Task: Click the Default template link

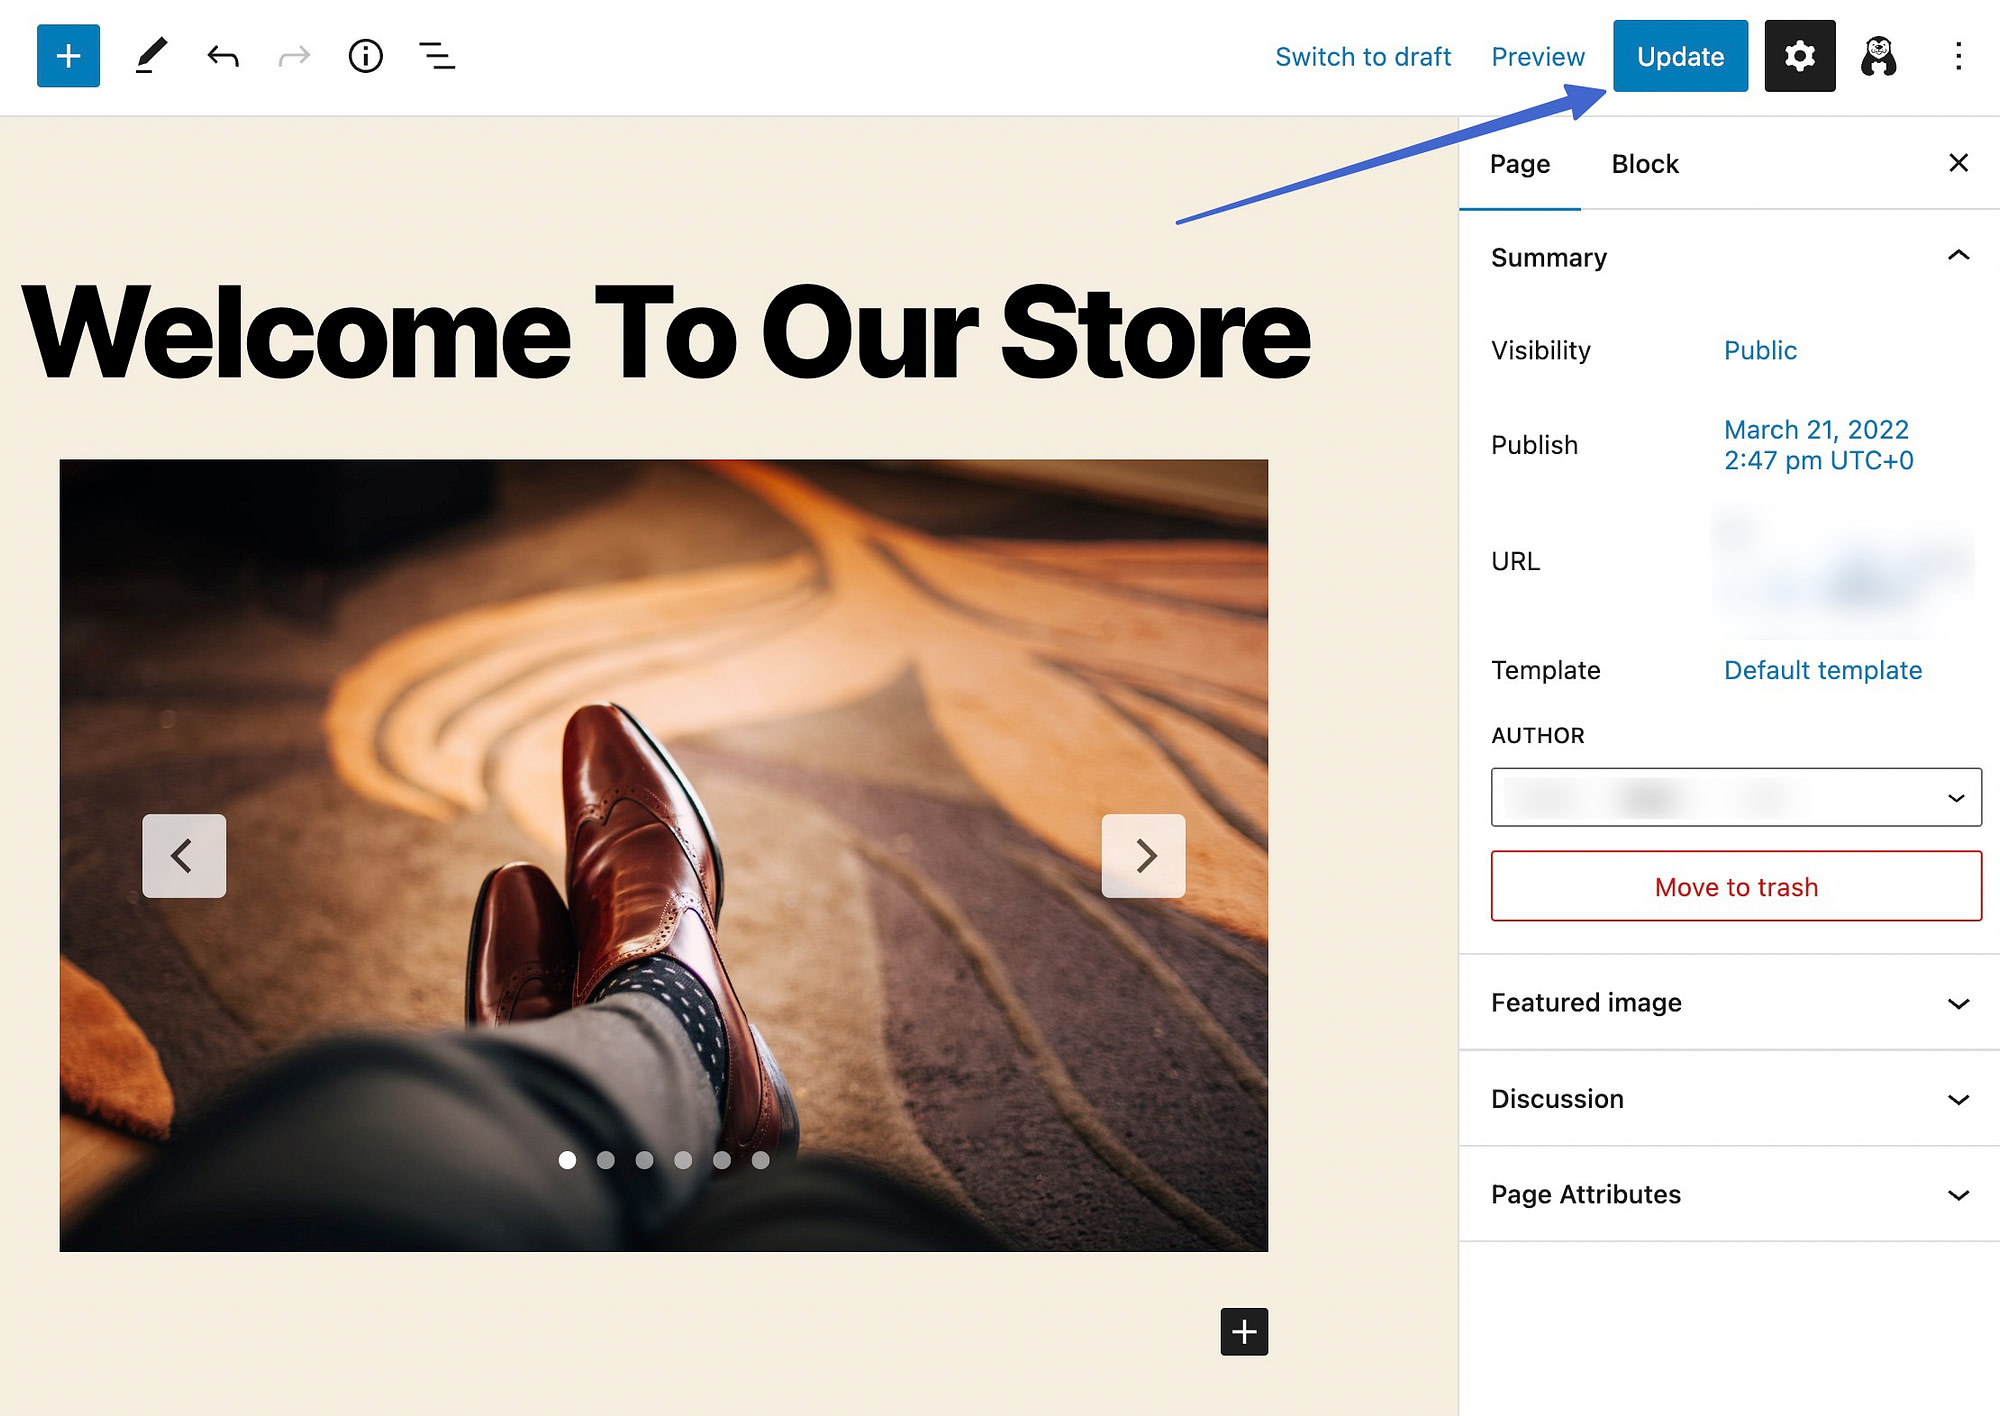Action: (1821, 668)
